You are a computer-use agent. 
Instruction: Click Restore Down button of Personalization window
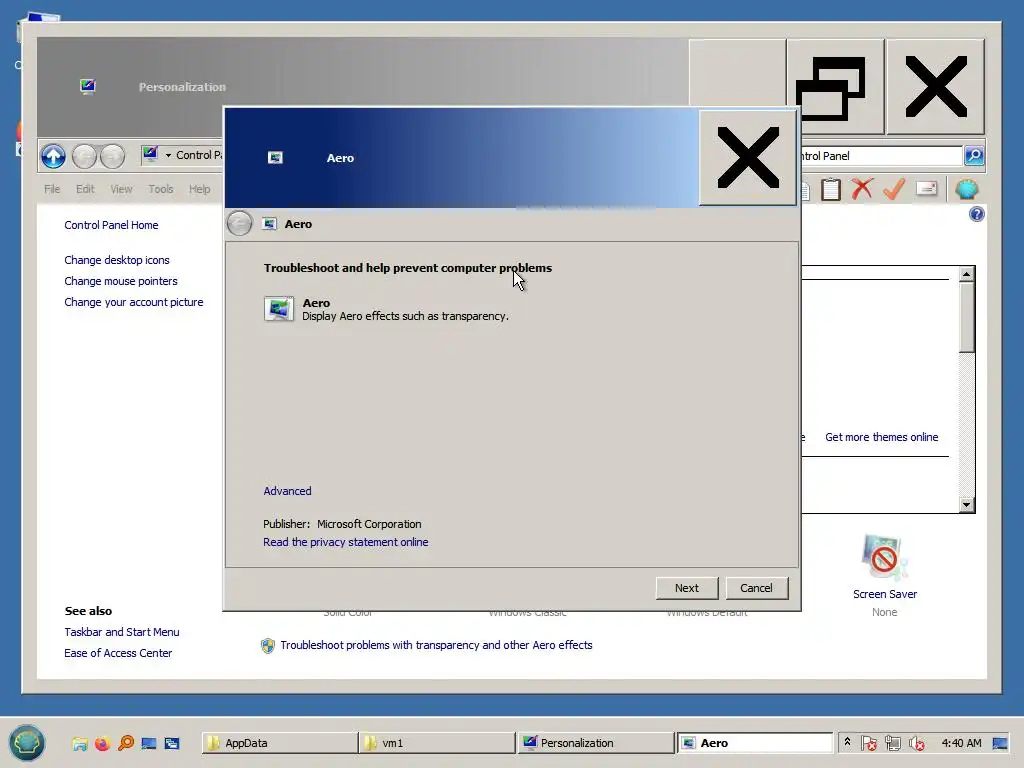pos(835,86)
